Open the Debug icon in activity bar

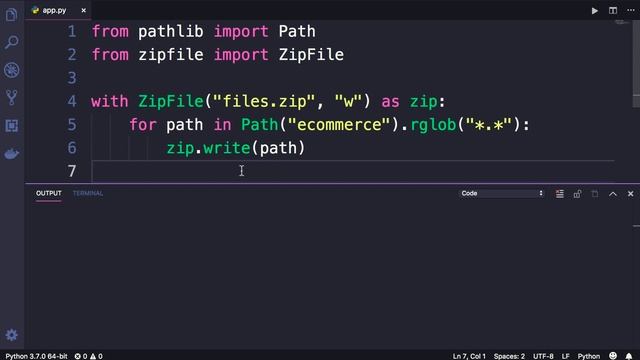tap(11, 70)
